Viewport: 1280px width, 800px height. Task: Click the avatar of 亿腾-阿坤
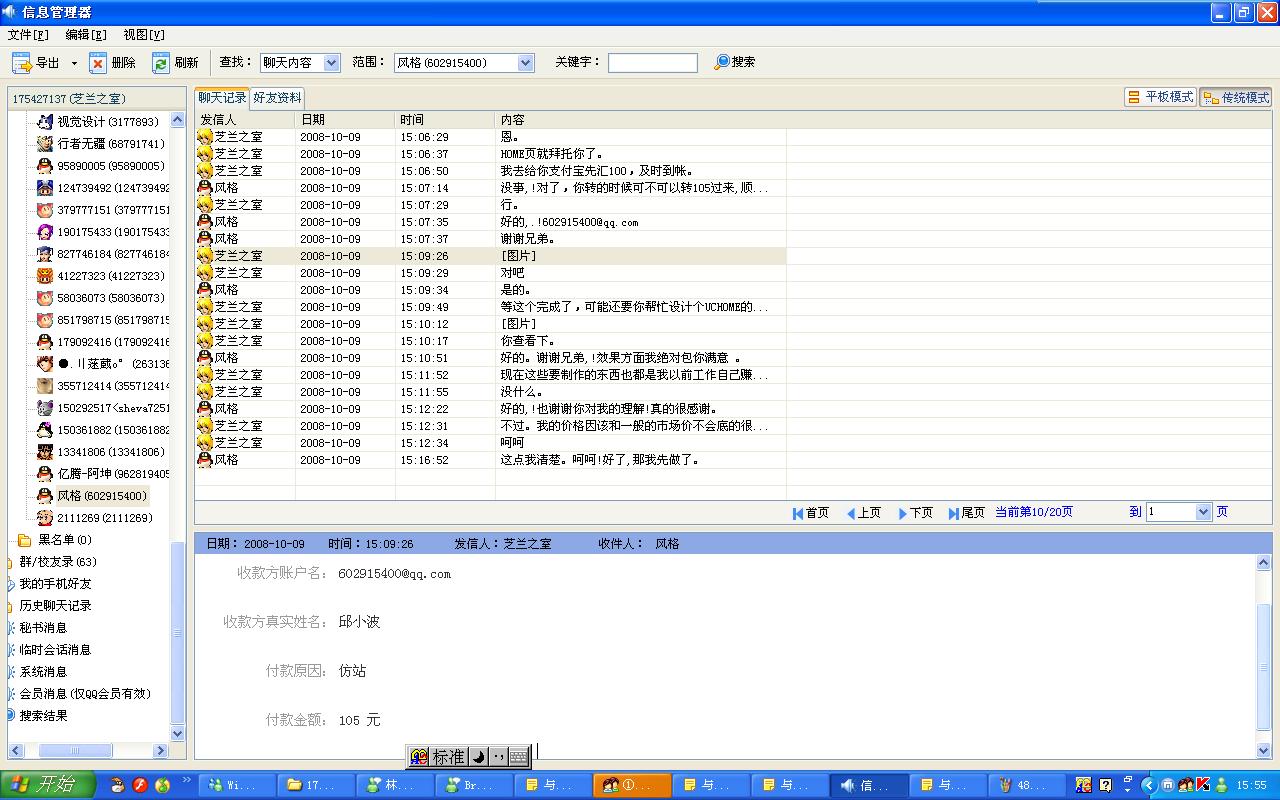(x=44, y=474)
